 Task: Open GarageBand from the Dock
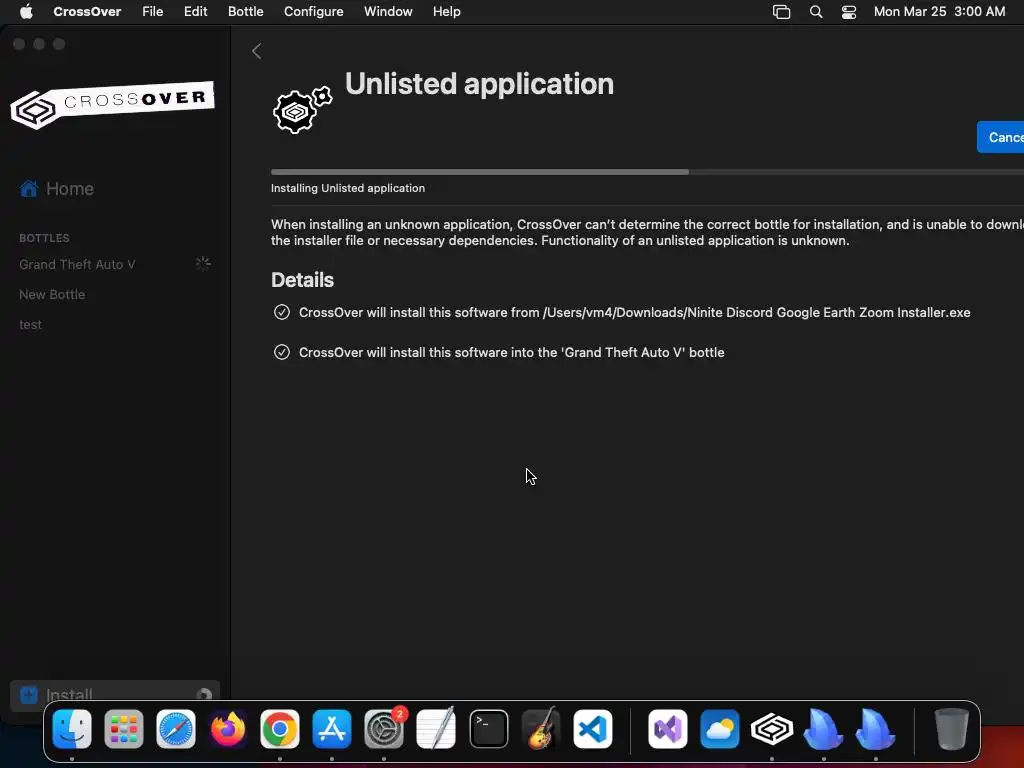541,729
